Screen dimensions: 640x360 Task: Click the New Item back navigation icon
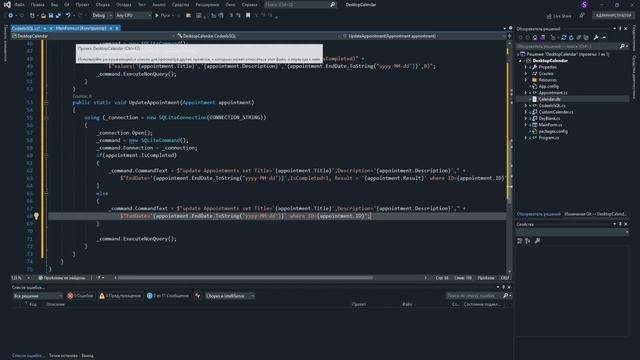click(x=10, y=16)
